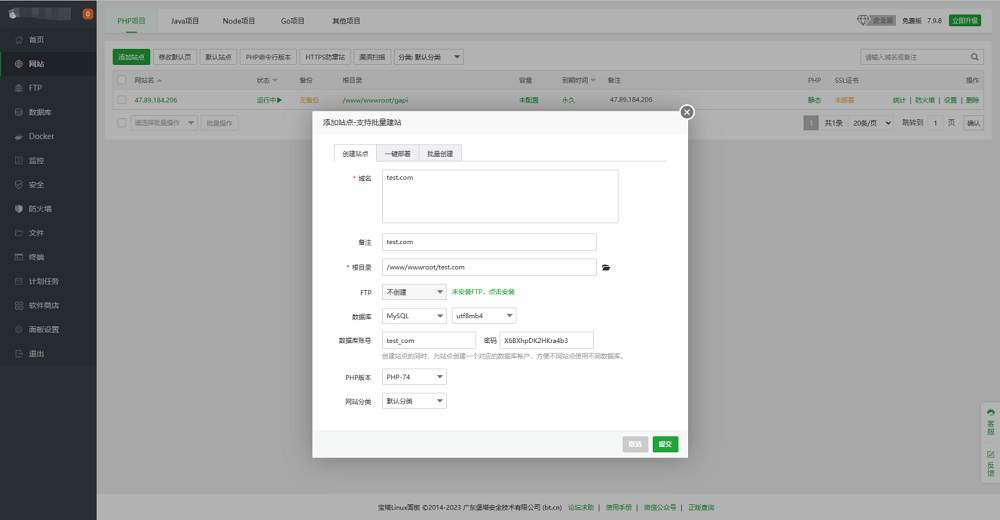Tick the checkbox in the batch operation row
1000x520 pixels.
tap(122, 123)
